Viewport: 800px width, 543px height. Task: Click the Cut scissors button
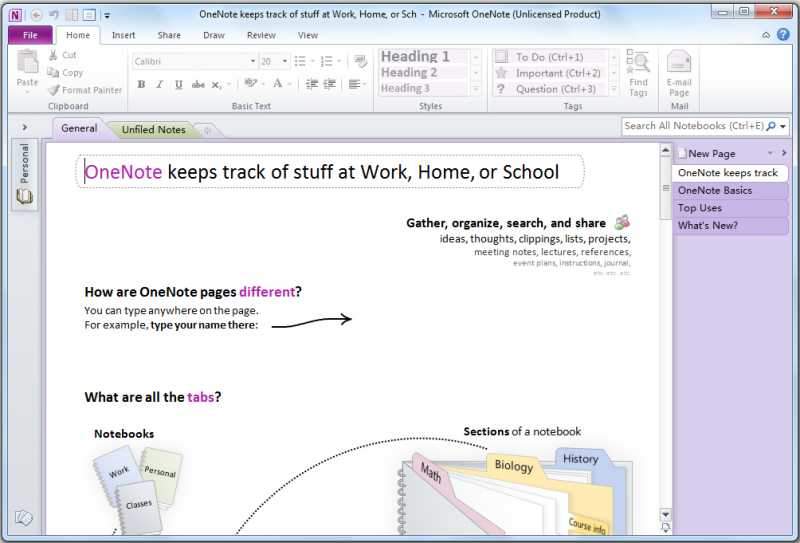[x=62, y=55]
